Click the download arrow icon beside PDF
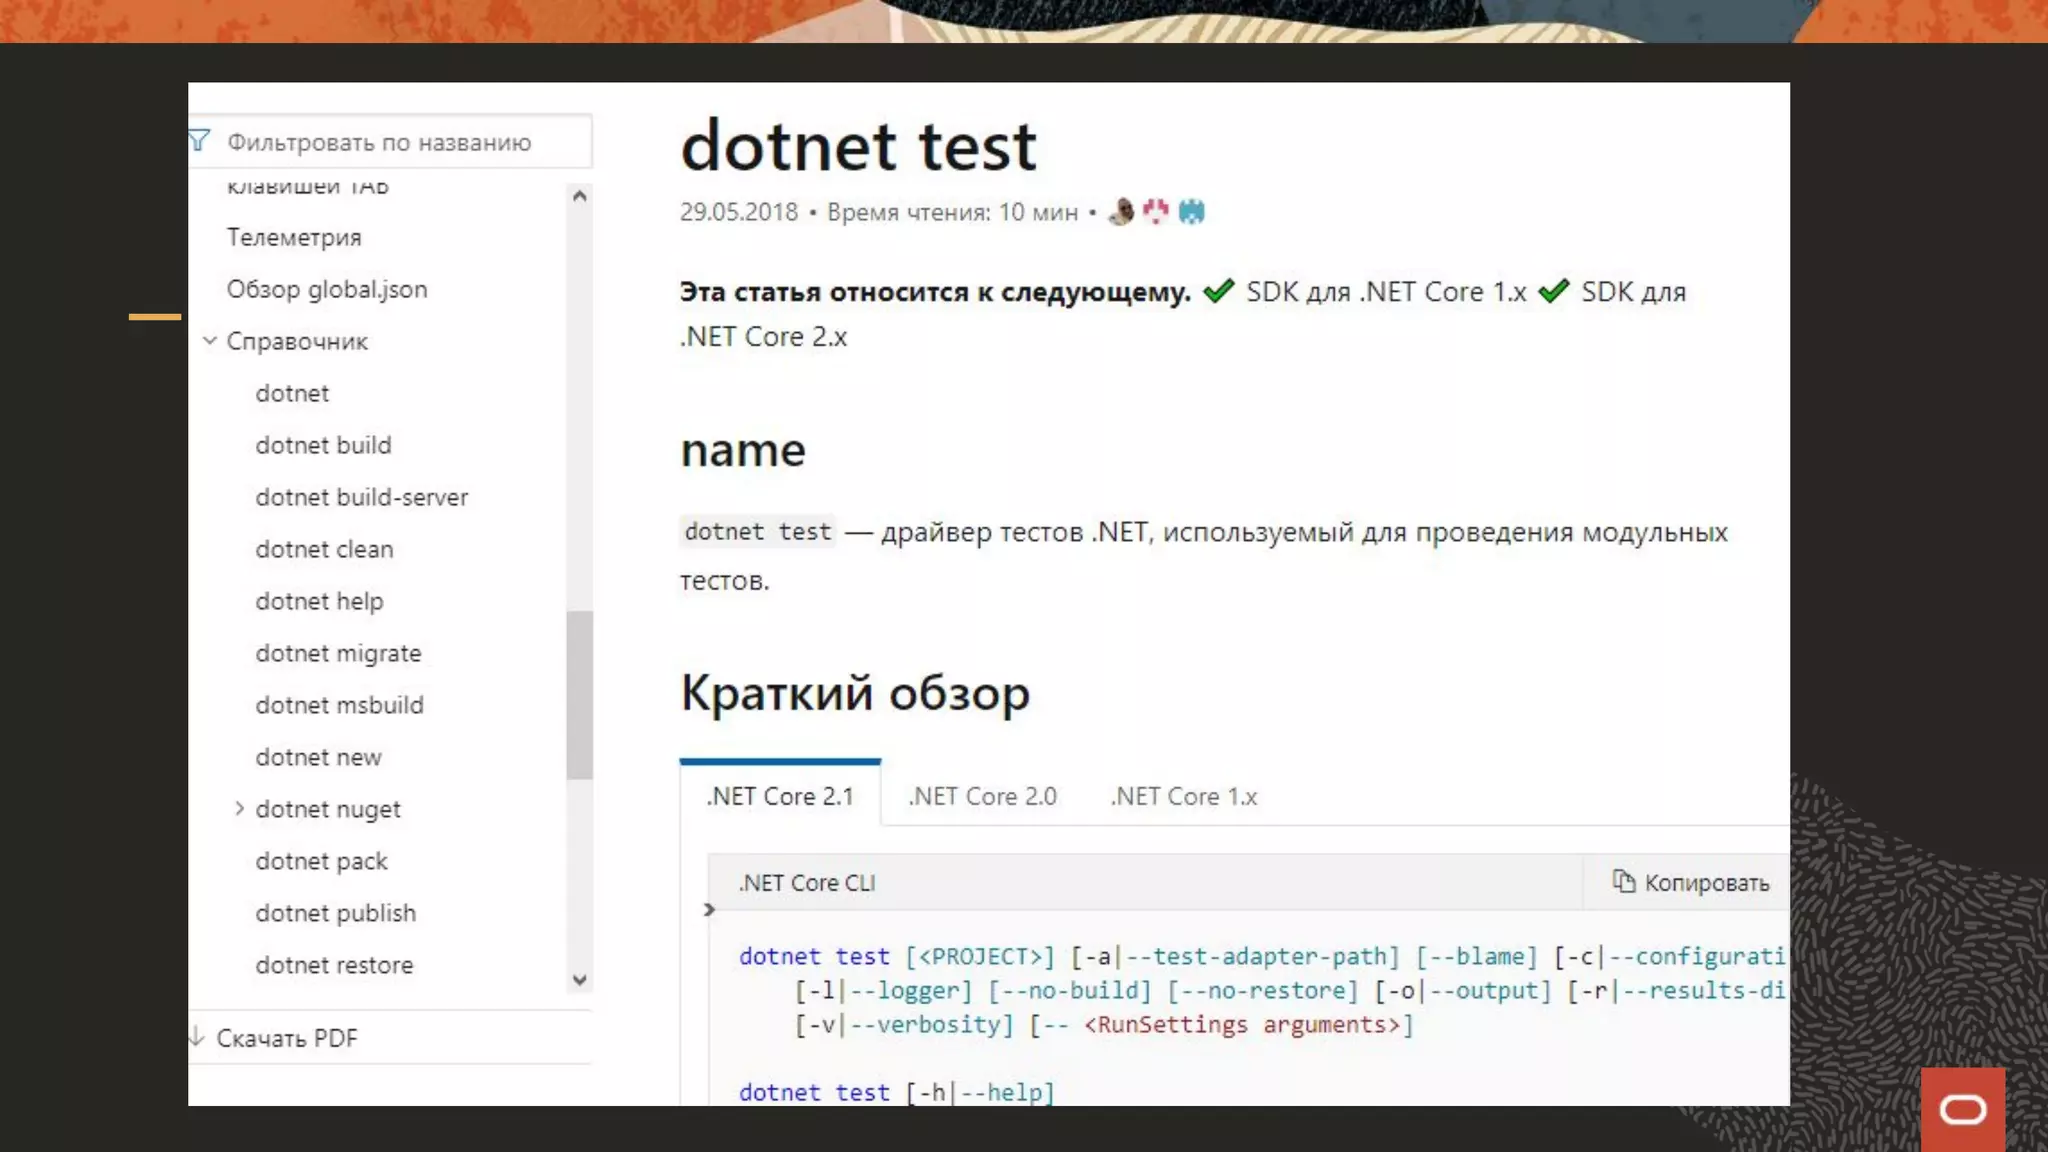The height and width of the screenshot is (1152, 2048). click(x=197, y=1037)
